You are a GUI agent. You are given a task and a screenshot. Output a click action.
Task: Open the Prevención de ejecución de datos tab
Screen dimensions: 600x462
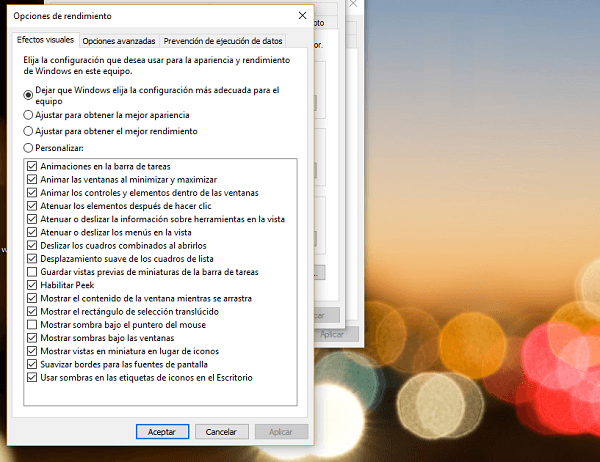click(x=225, y=41)
